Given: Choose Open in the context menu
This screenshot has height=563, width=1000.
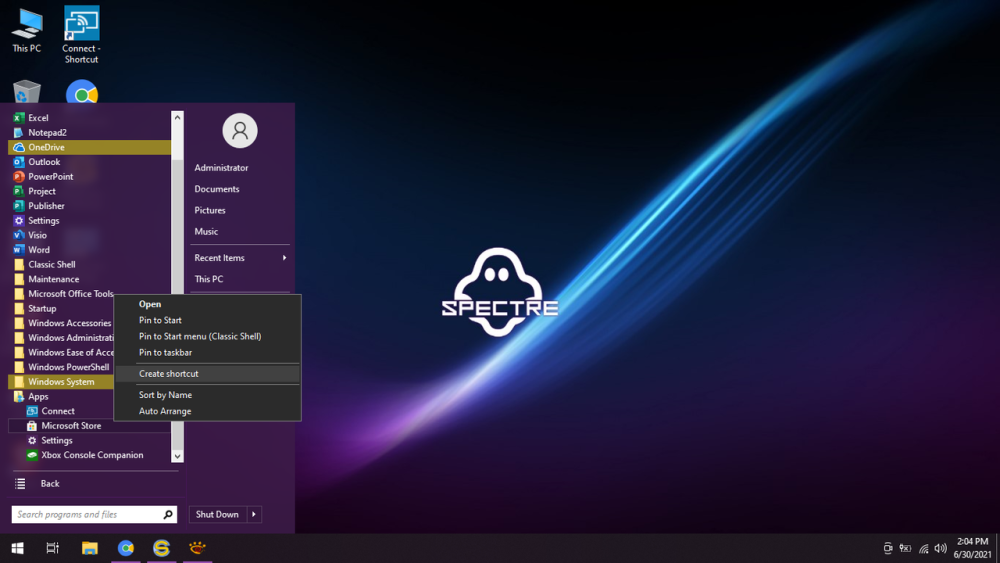Looking at the screenshot, I should click(x=207, y=304).
